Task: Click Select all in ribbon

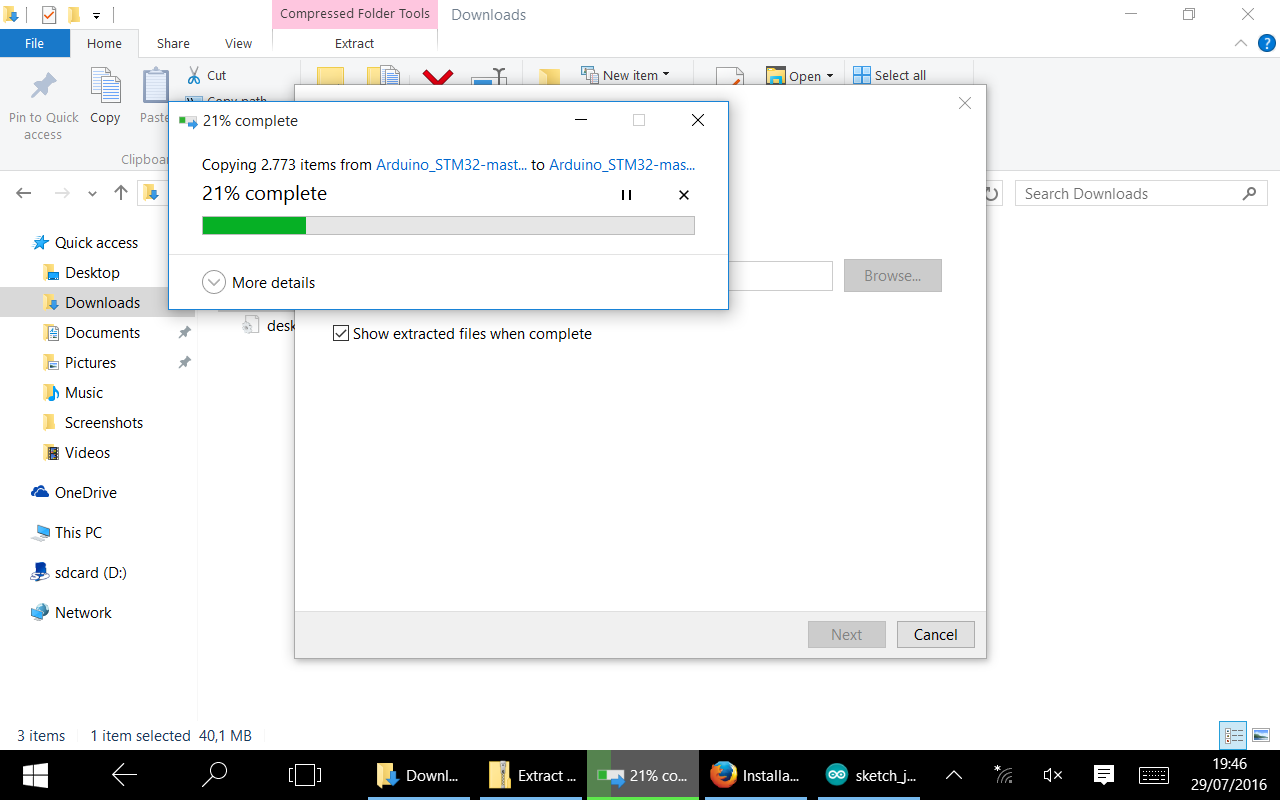Action: pos(889,75)
